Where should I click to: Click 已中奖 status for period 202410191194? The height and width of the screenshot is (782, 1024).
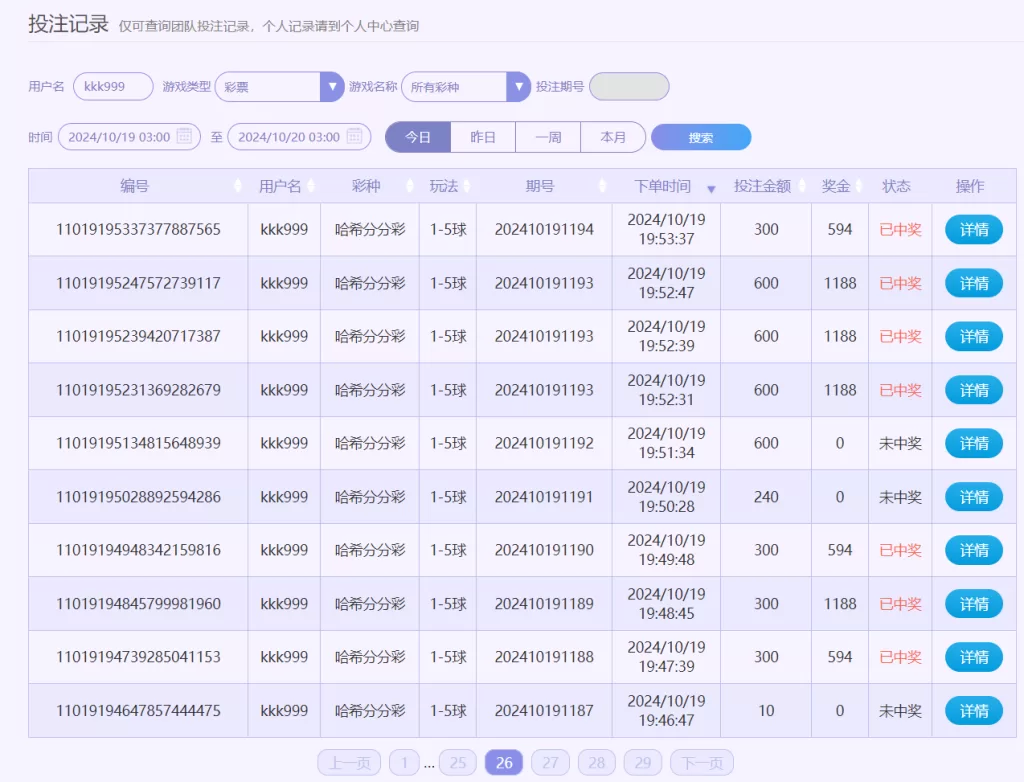pos(900,230)
